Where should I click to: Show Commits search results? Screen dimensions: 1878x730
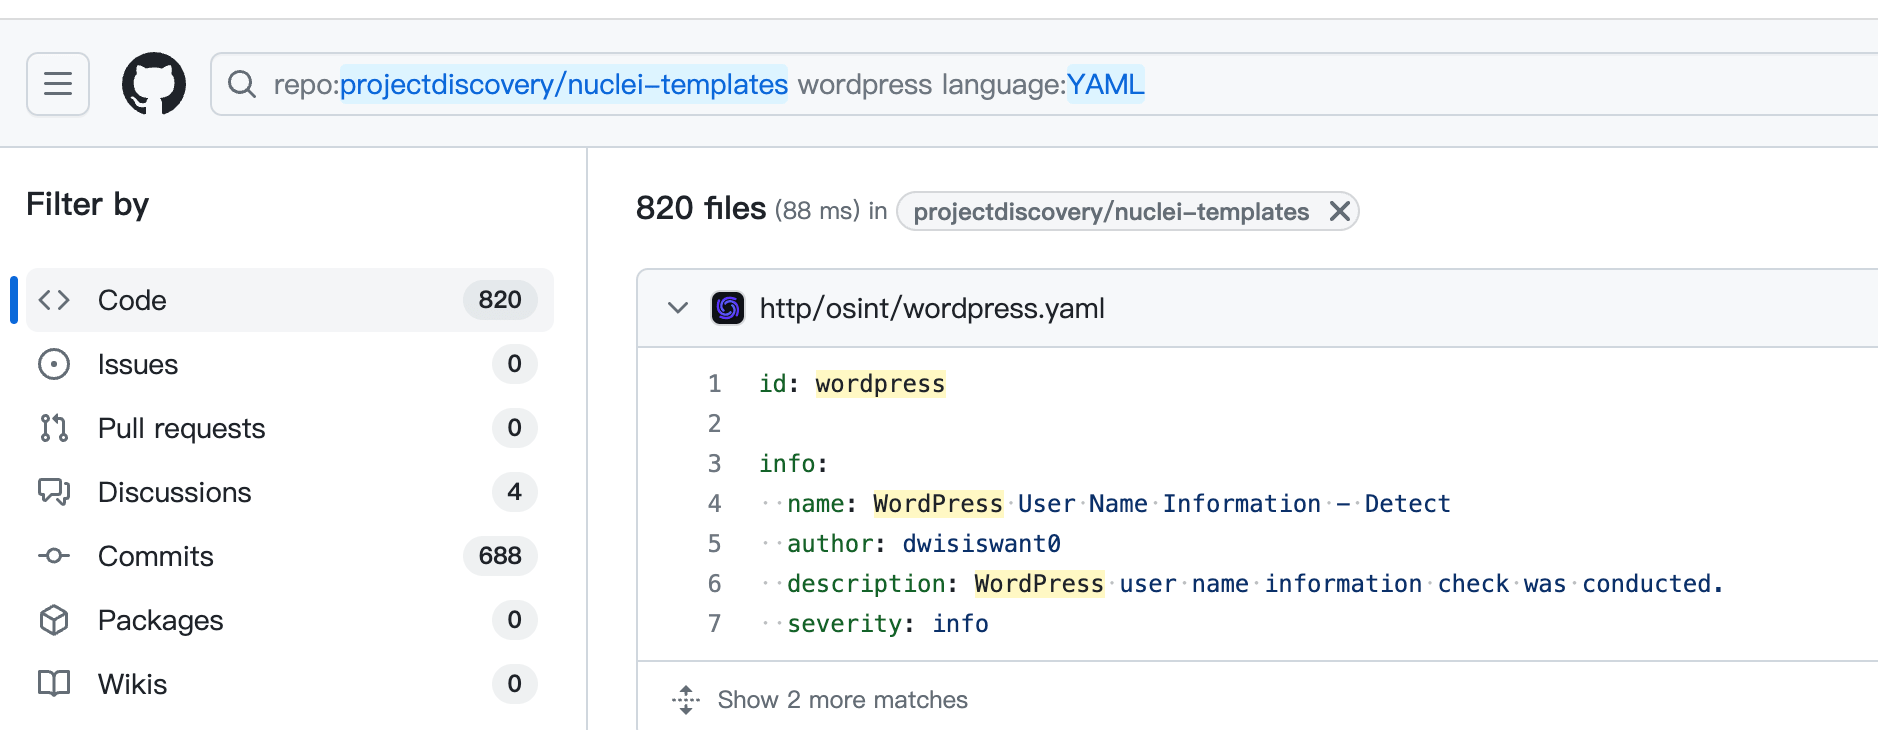point(155,556)
